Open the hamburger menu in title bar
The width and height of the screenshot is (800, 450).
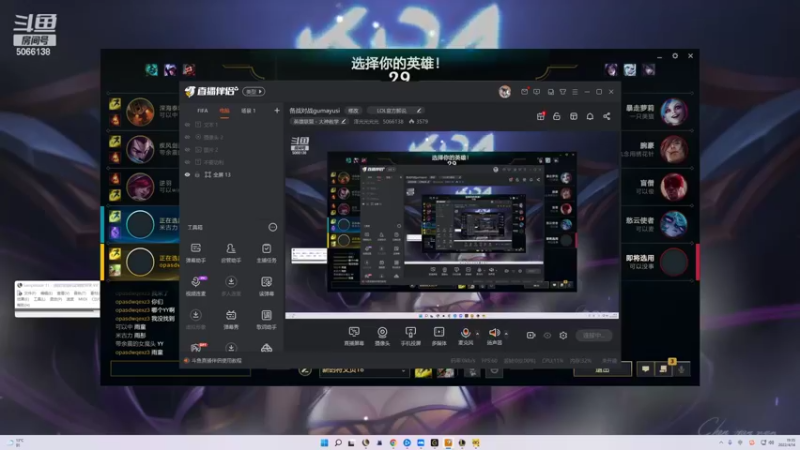pos(575,92)
